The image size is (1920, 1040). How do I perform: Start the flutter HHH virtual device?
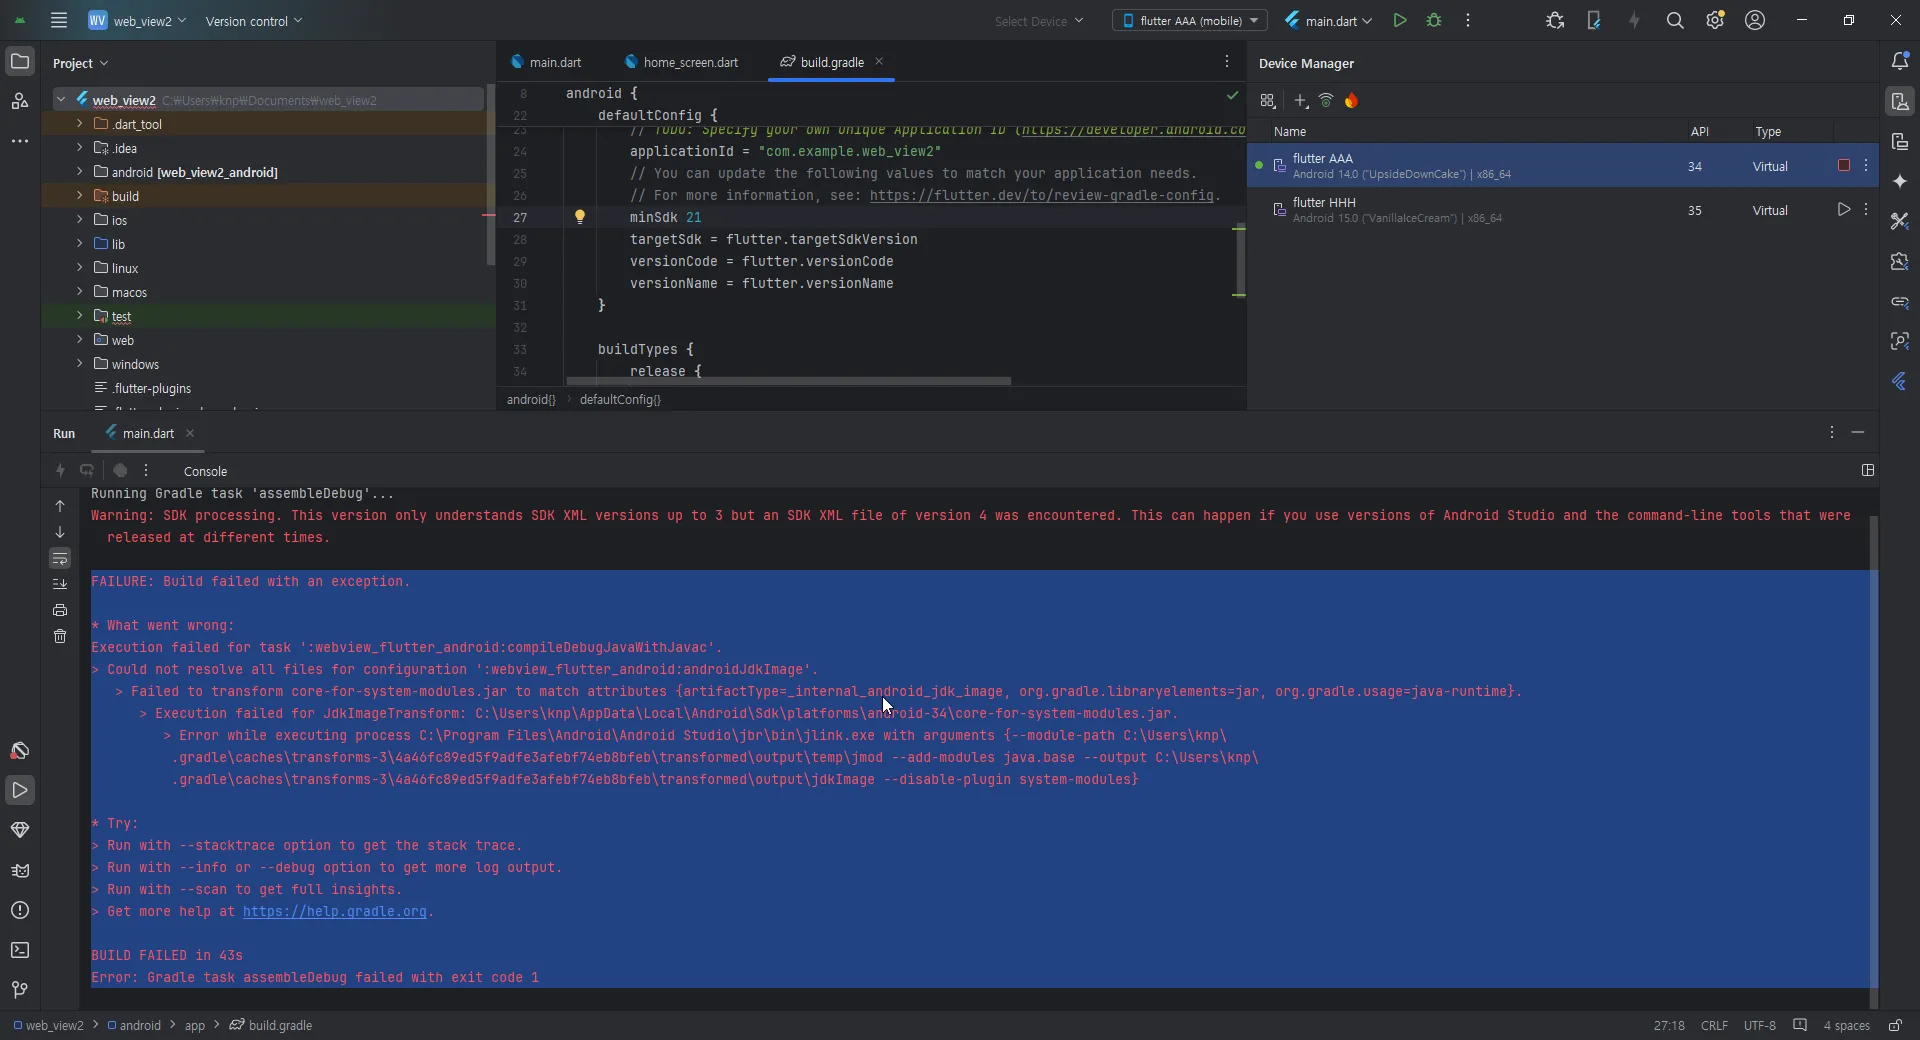click(x=1844, y=209)
